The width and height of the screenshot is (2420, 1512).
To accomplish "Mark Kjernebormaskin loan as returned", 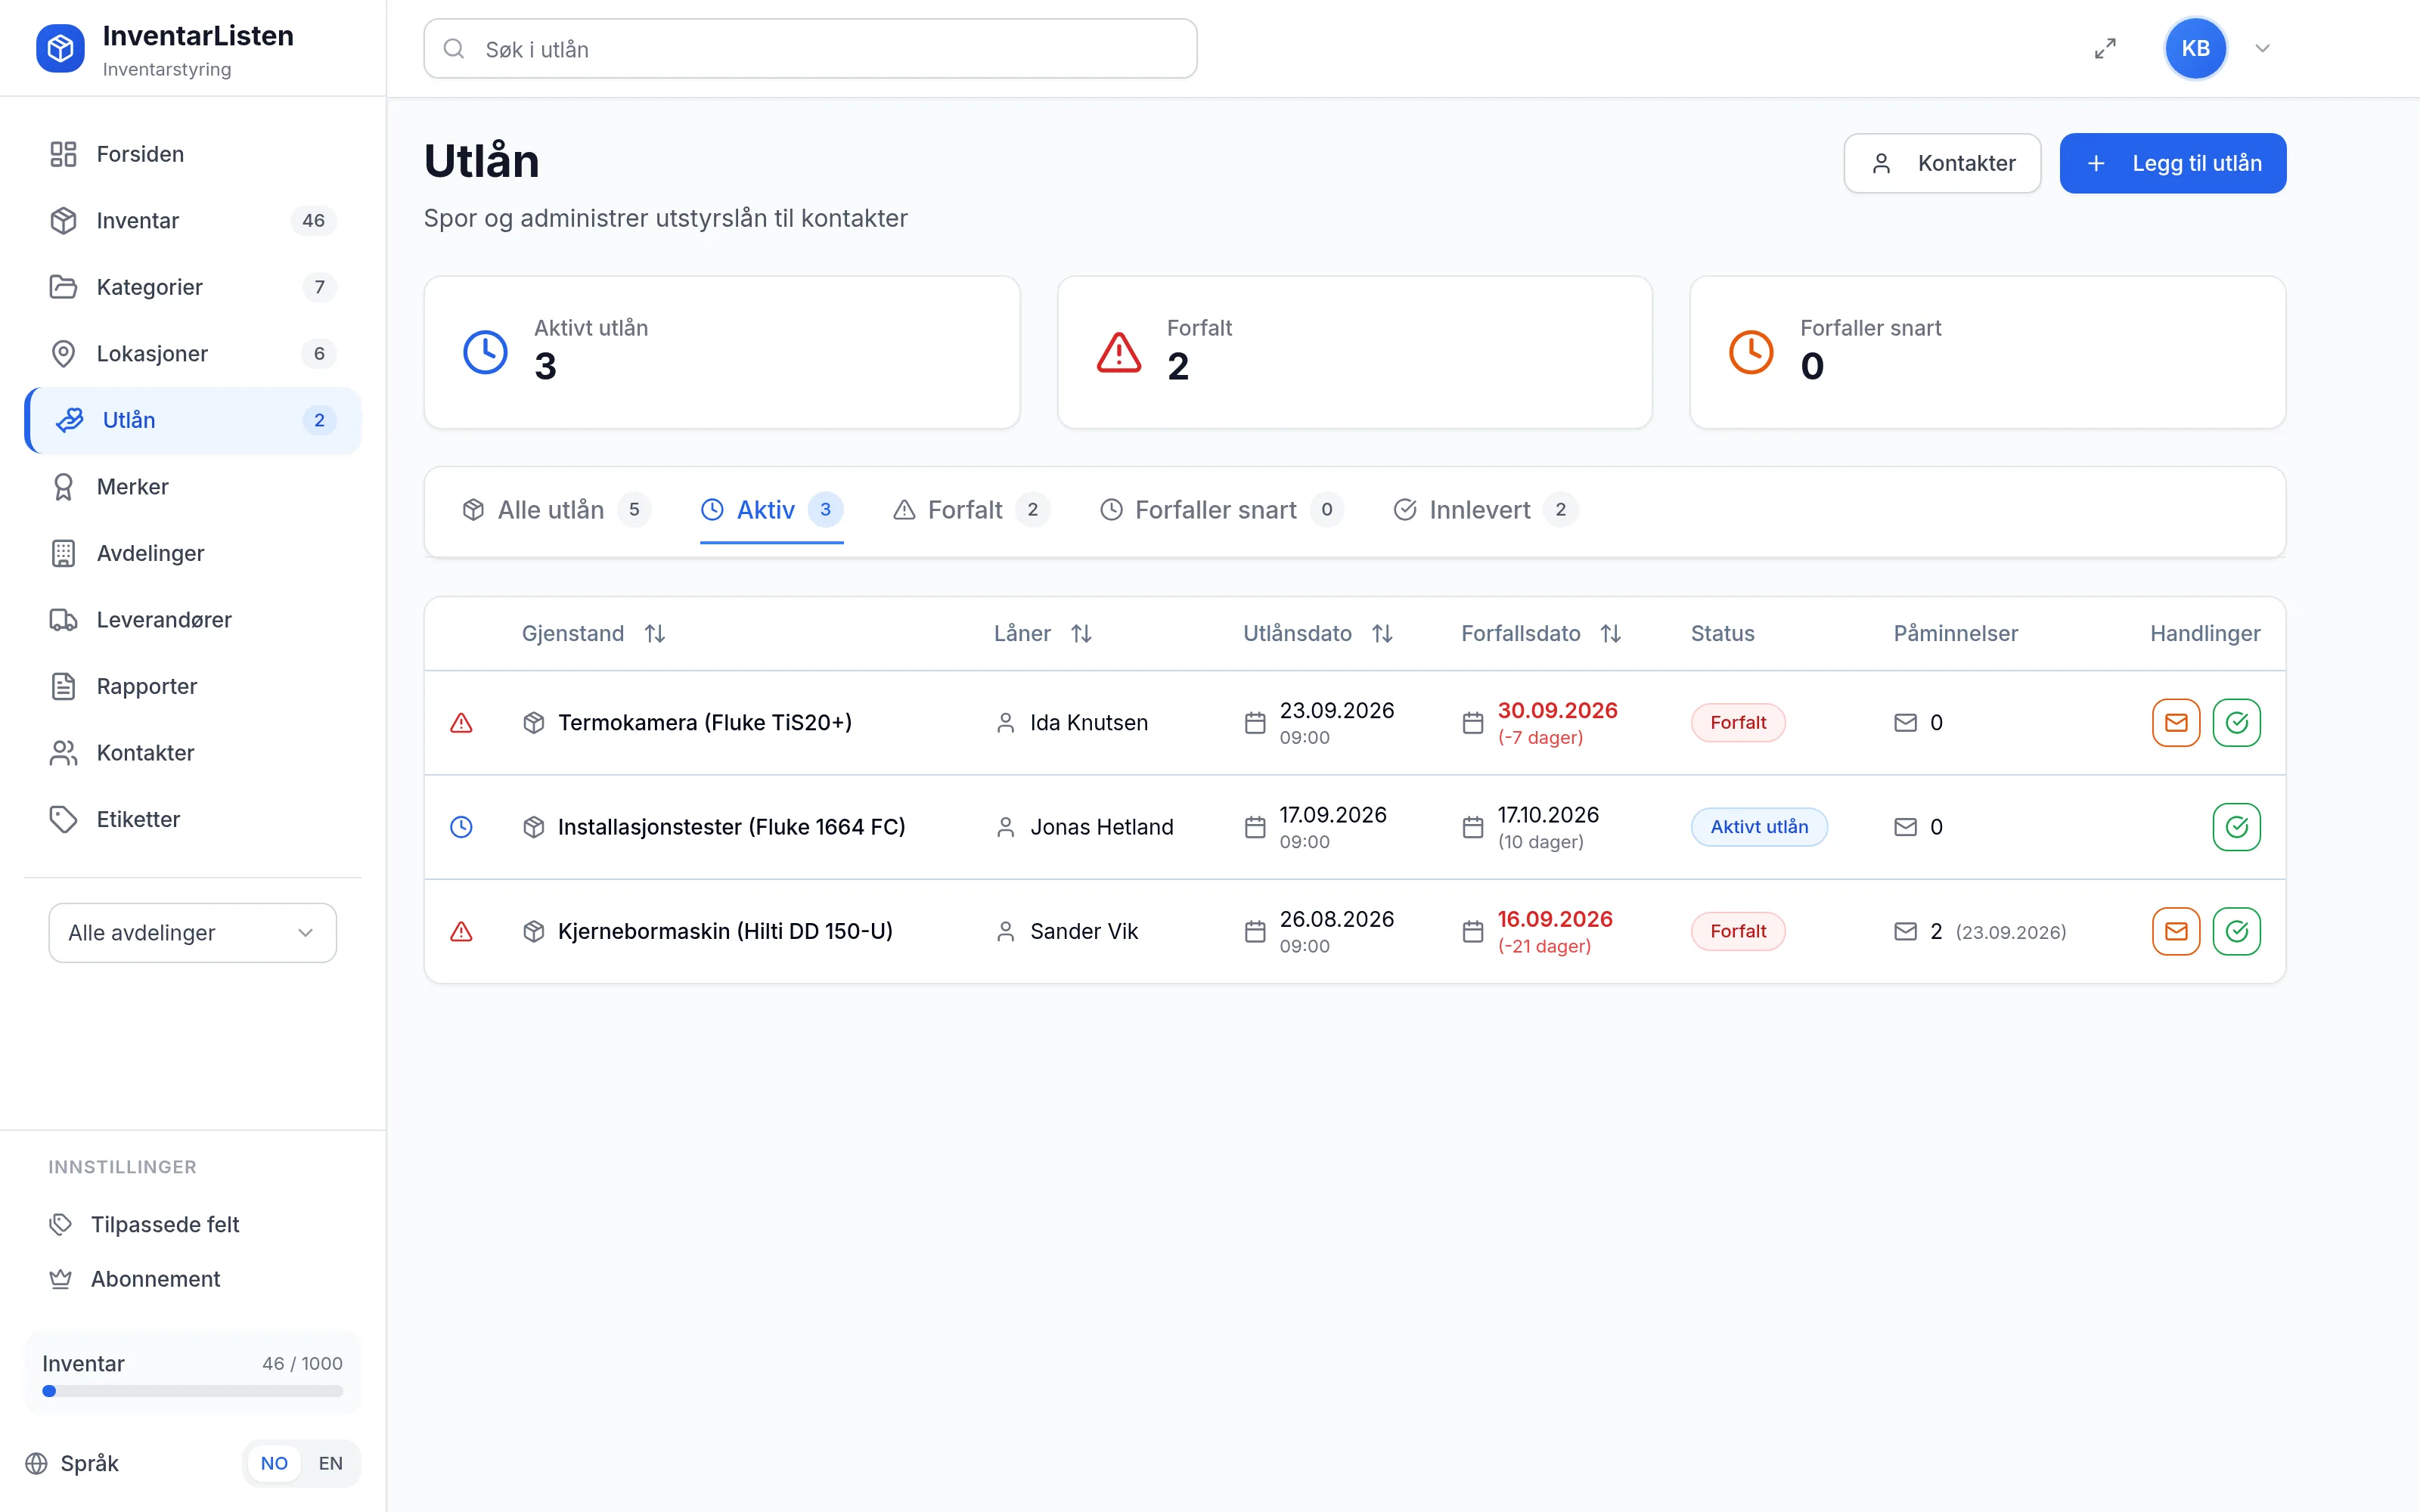I will [x=2237, y=931].
